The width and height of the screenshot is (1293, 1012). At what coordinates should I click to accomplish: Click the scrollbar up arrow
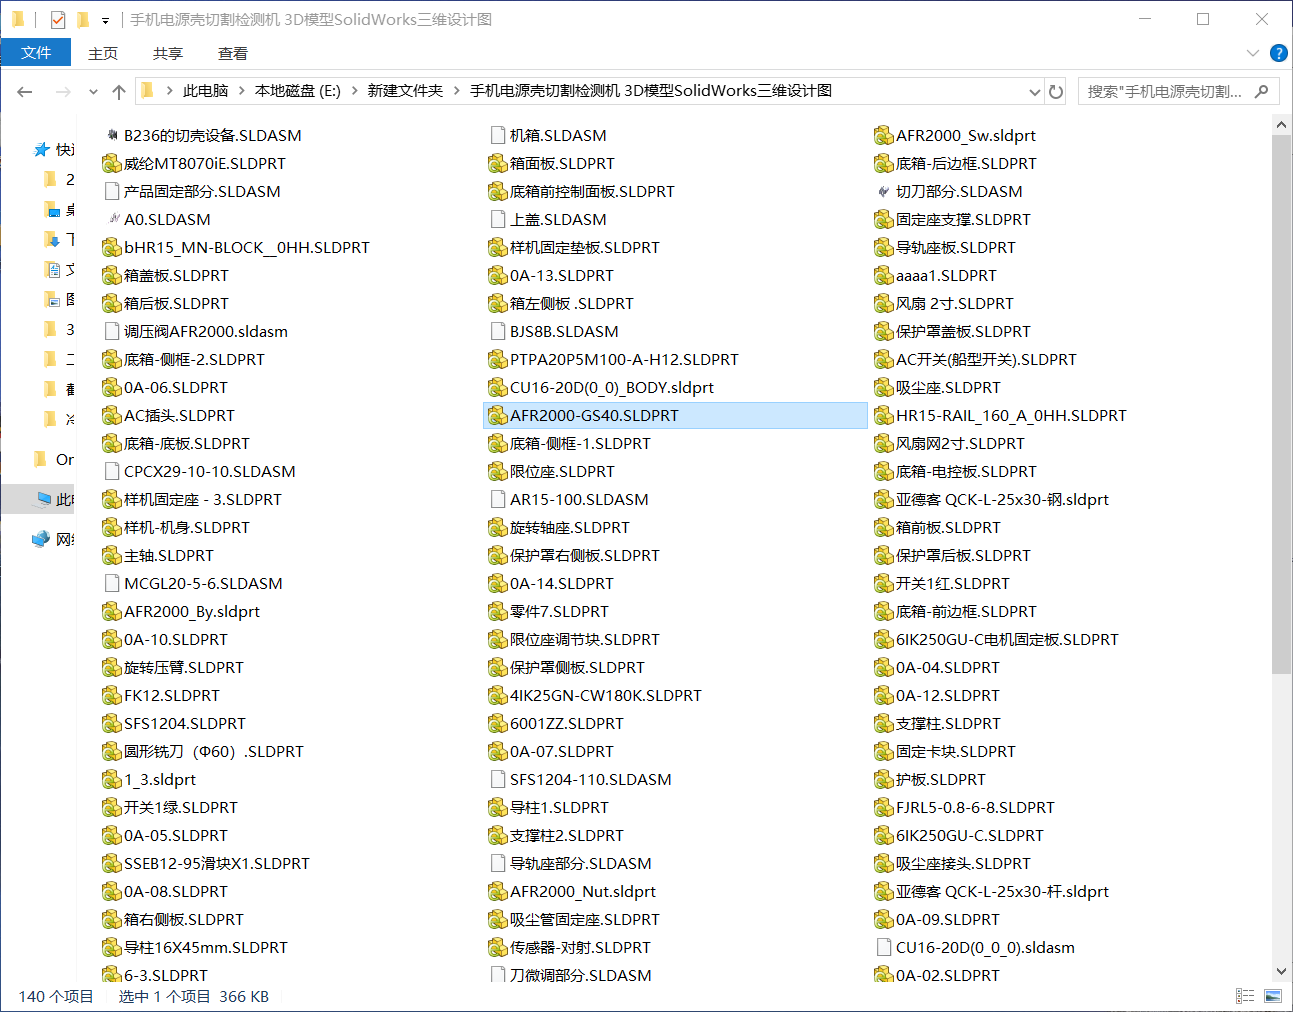(1281, 125)
